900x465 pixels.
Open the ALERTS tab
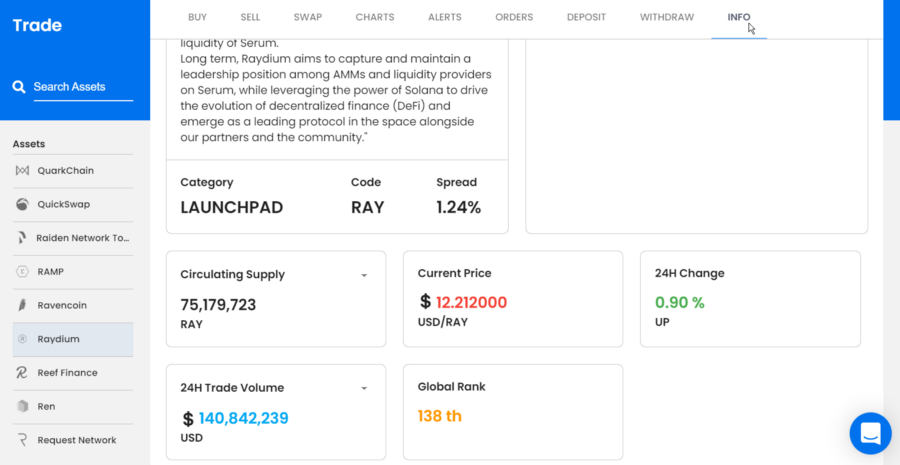tap(445, 17)
